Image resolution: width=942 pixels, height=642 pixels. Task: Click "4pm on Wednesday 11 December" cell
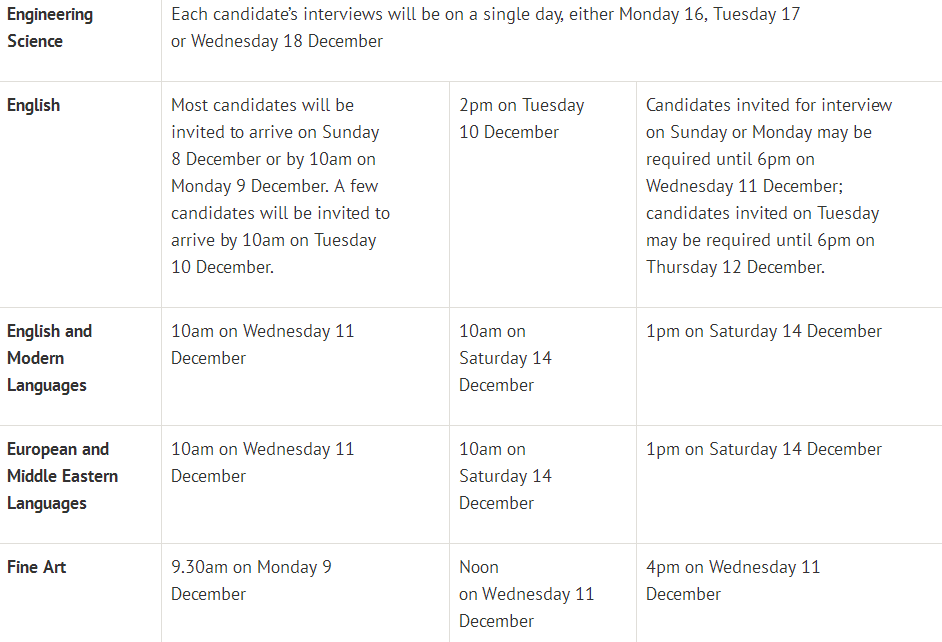732,580
